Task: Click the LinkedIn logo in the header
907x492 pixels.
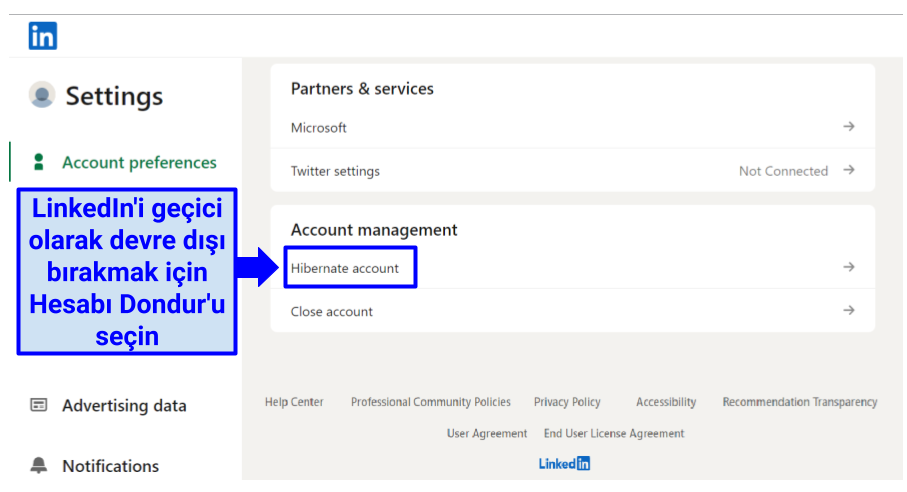Action: pyautogui.click(x=43, y=36)
